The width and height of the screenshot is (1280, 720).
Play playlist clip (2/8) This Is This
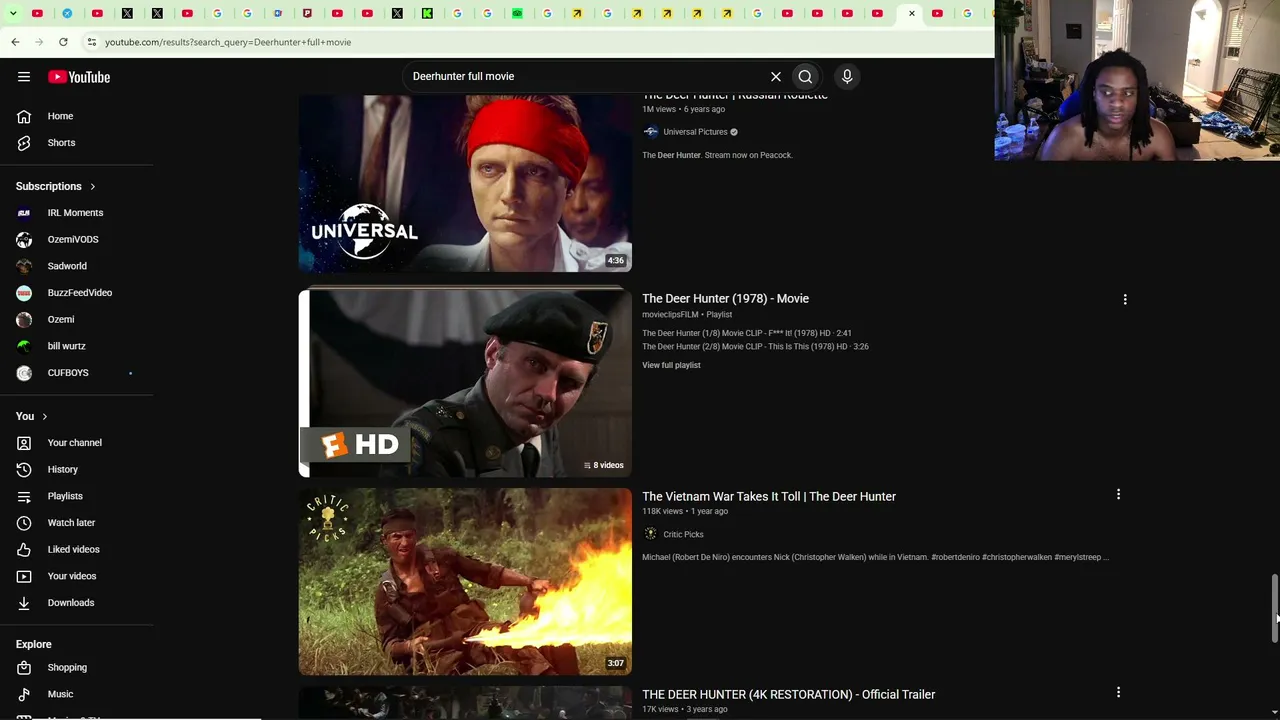pyautogui.click(x=755, y=347)
